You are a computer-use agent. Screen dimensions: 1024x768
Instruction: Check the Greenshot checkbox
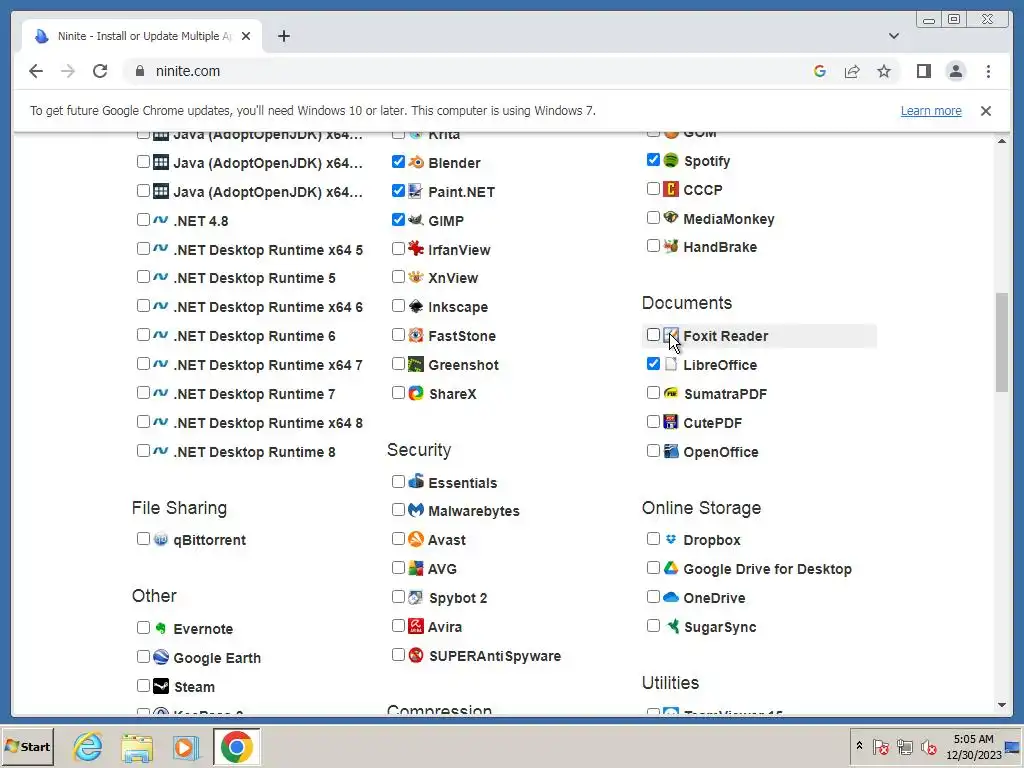click(x=398, y=364)
